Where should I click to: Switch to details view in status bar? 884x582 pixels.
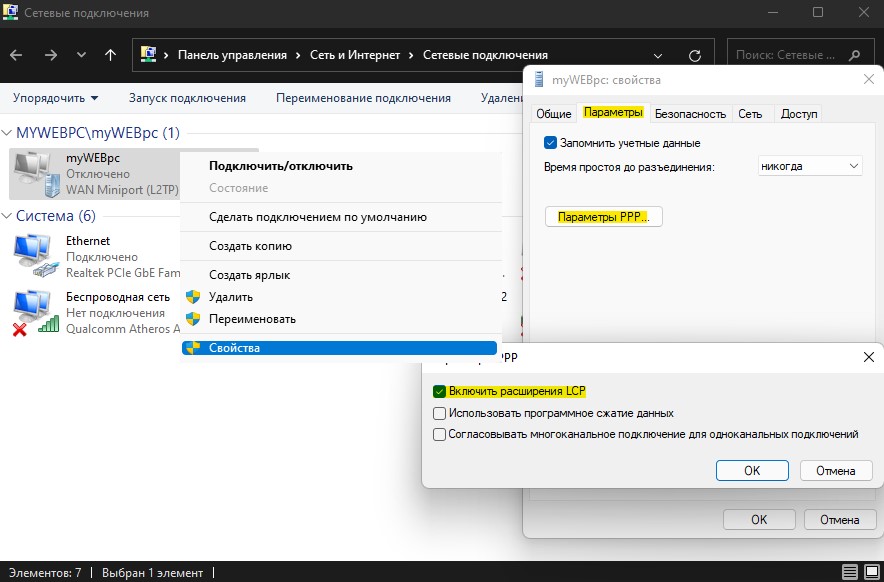tap(850, 572)
